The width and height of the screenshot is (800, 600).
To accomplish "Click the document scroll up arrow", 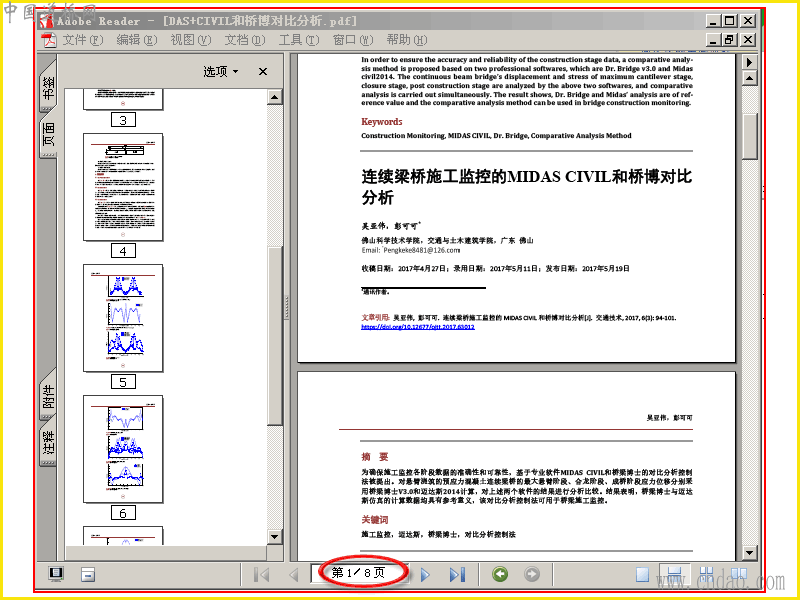I will [x=749, y=78].
